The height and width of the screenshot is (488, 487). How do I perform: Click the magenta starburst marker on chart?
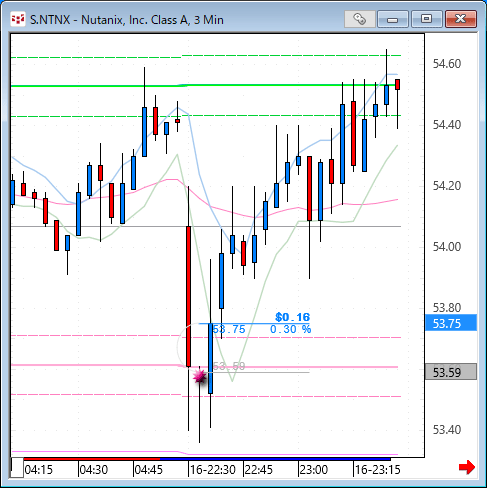[199, 377]
